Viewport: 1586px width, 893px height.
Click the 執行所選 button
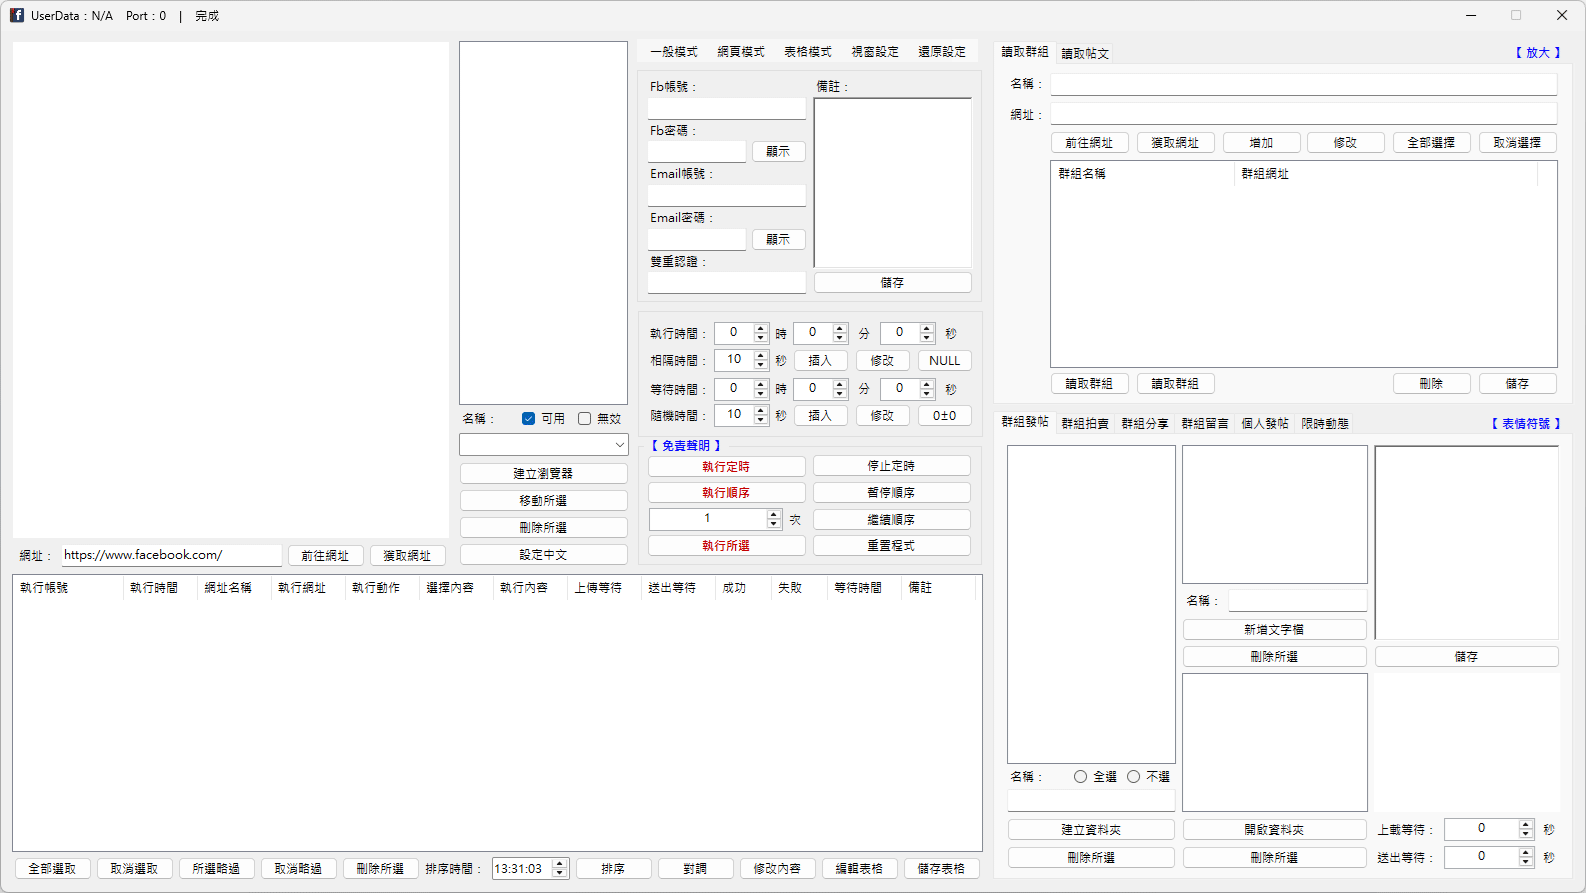(x=726, y=546)
